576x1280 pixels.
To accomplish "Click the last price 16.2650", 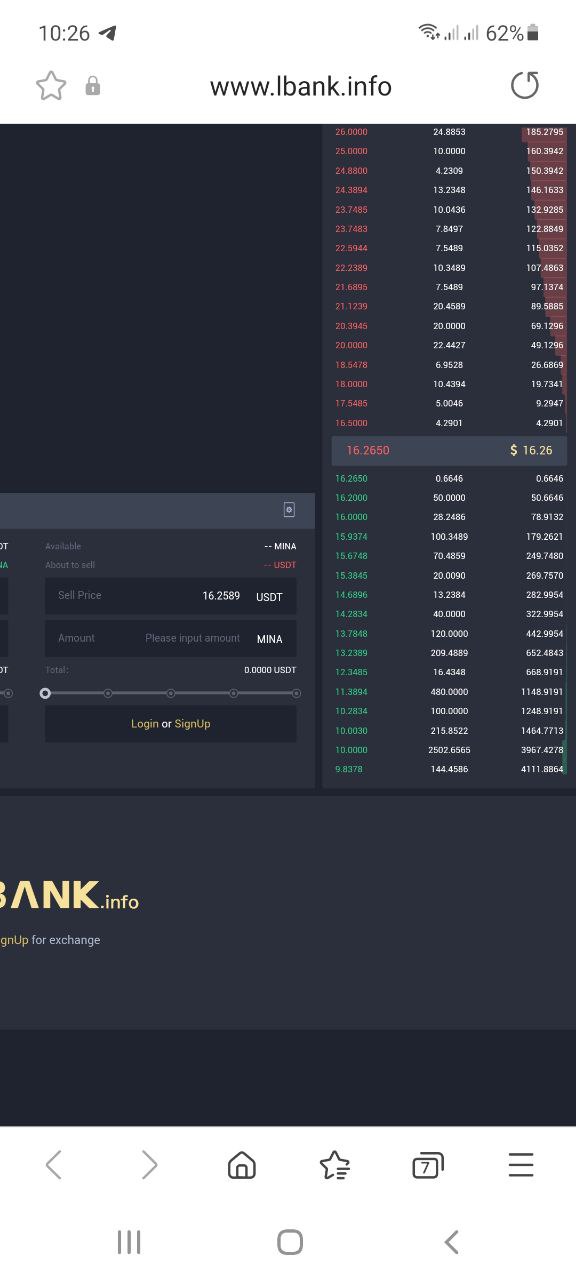I will [x=368, y=451].
